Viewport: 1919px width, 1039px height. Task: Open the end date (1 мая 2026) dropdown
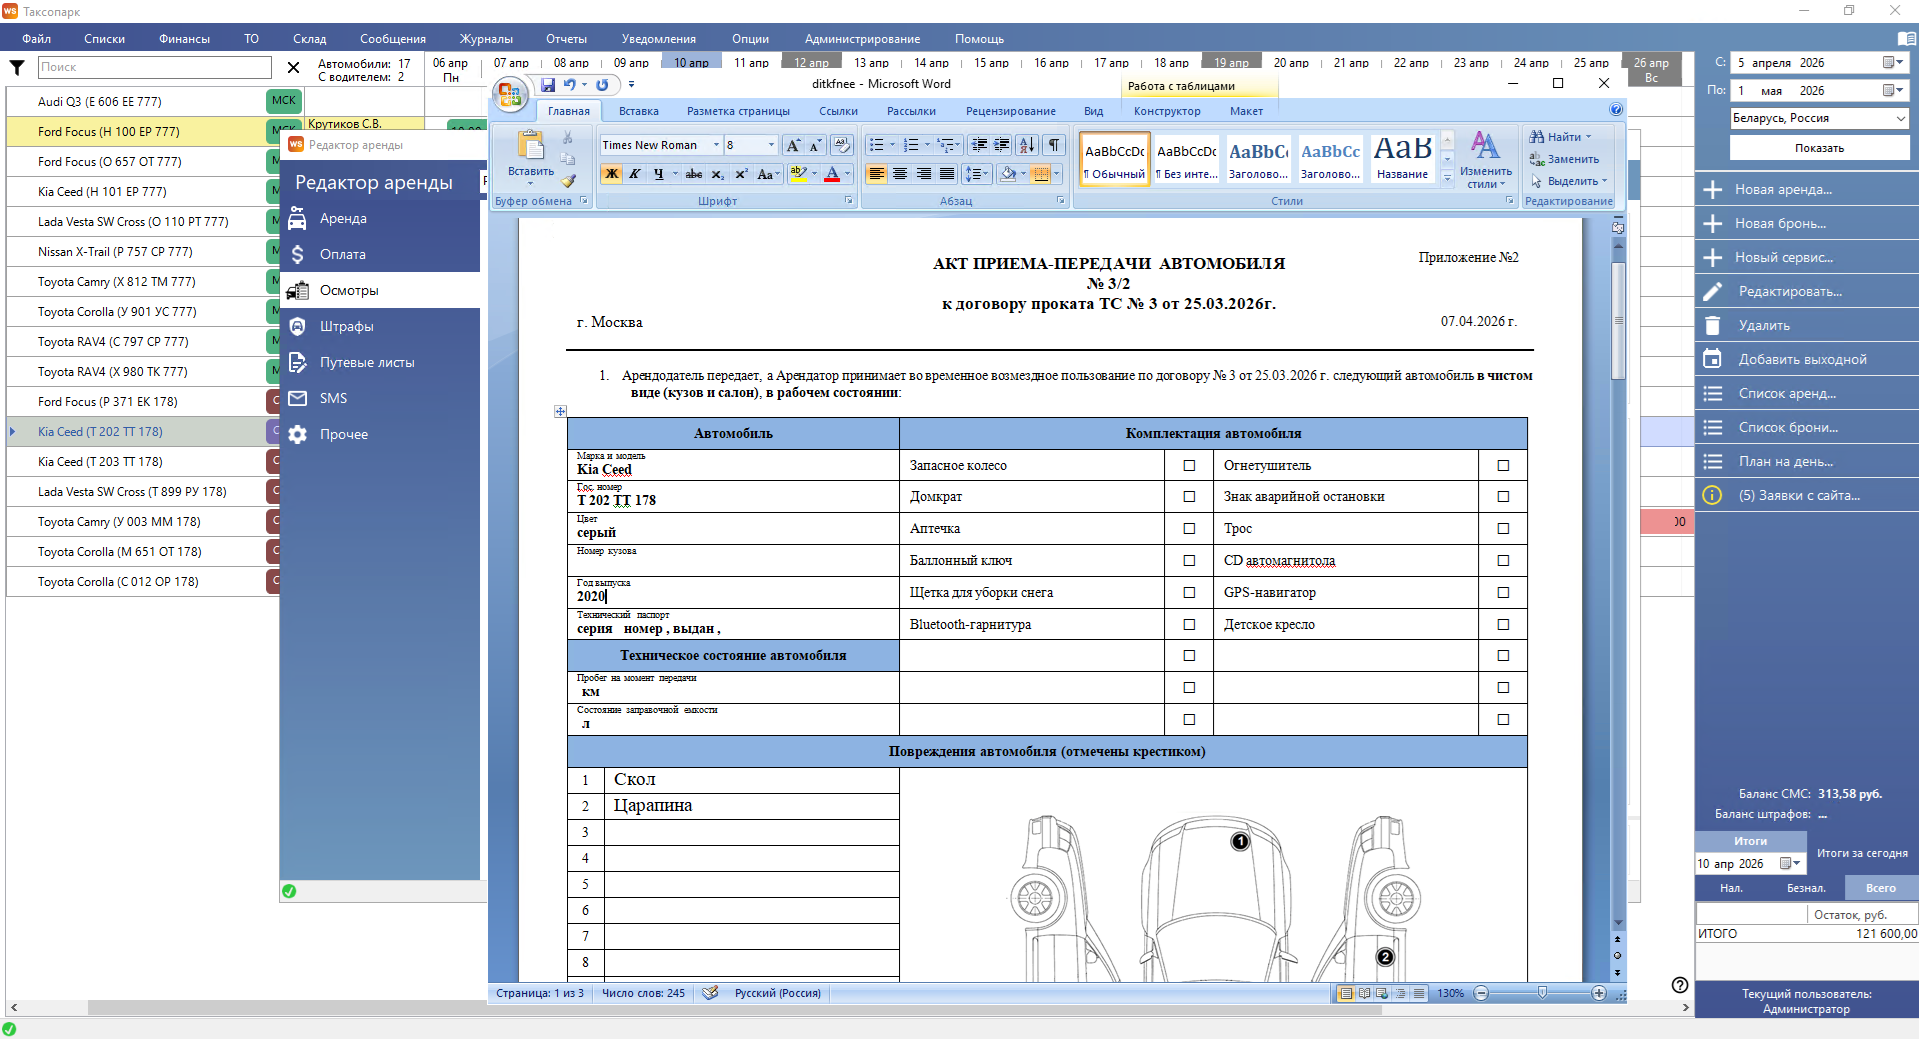(1892, 90)
